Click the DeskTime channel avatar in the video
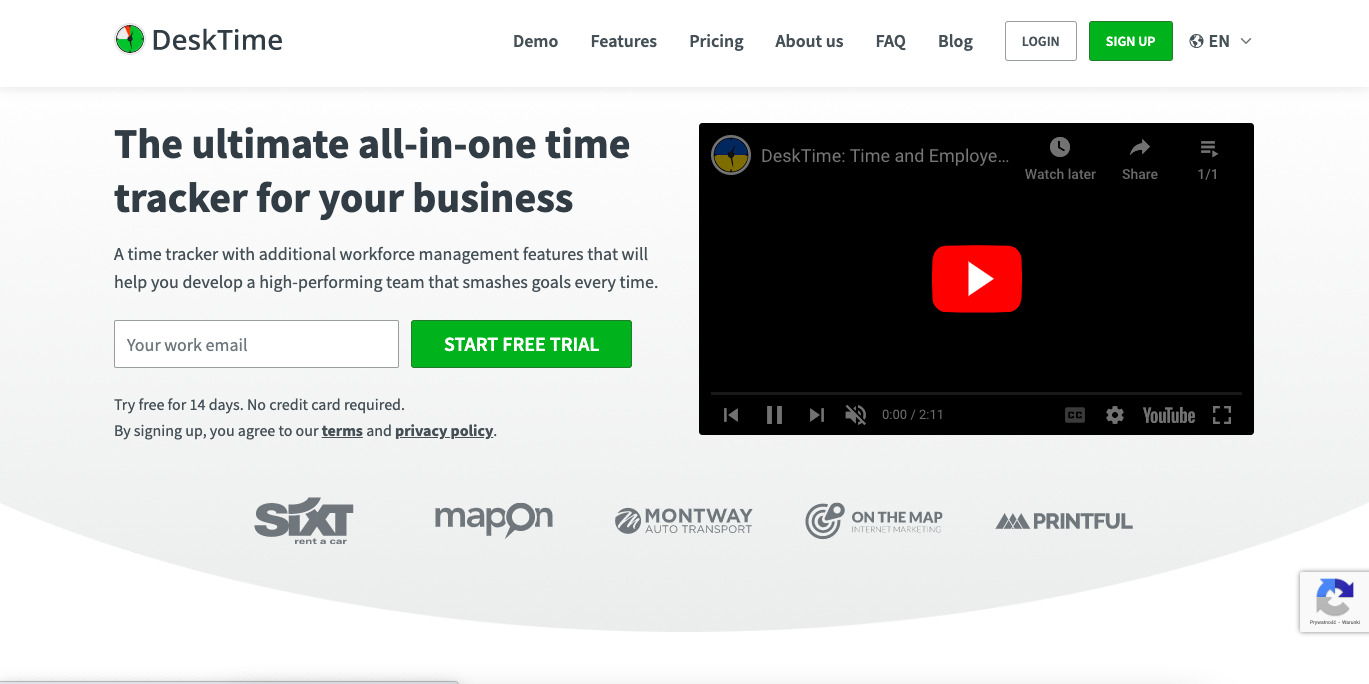Image resolution: width=1369 pixels, height=684 pixels. click(731, 155)
